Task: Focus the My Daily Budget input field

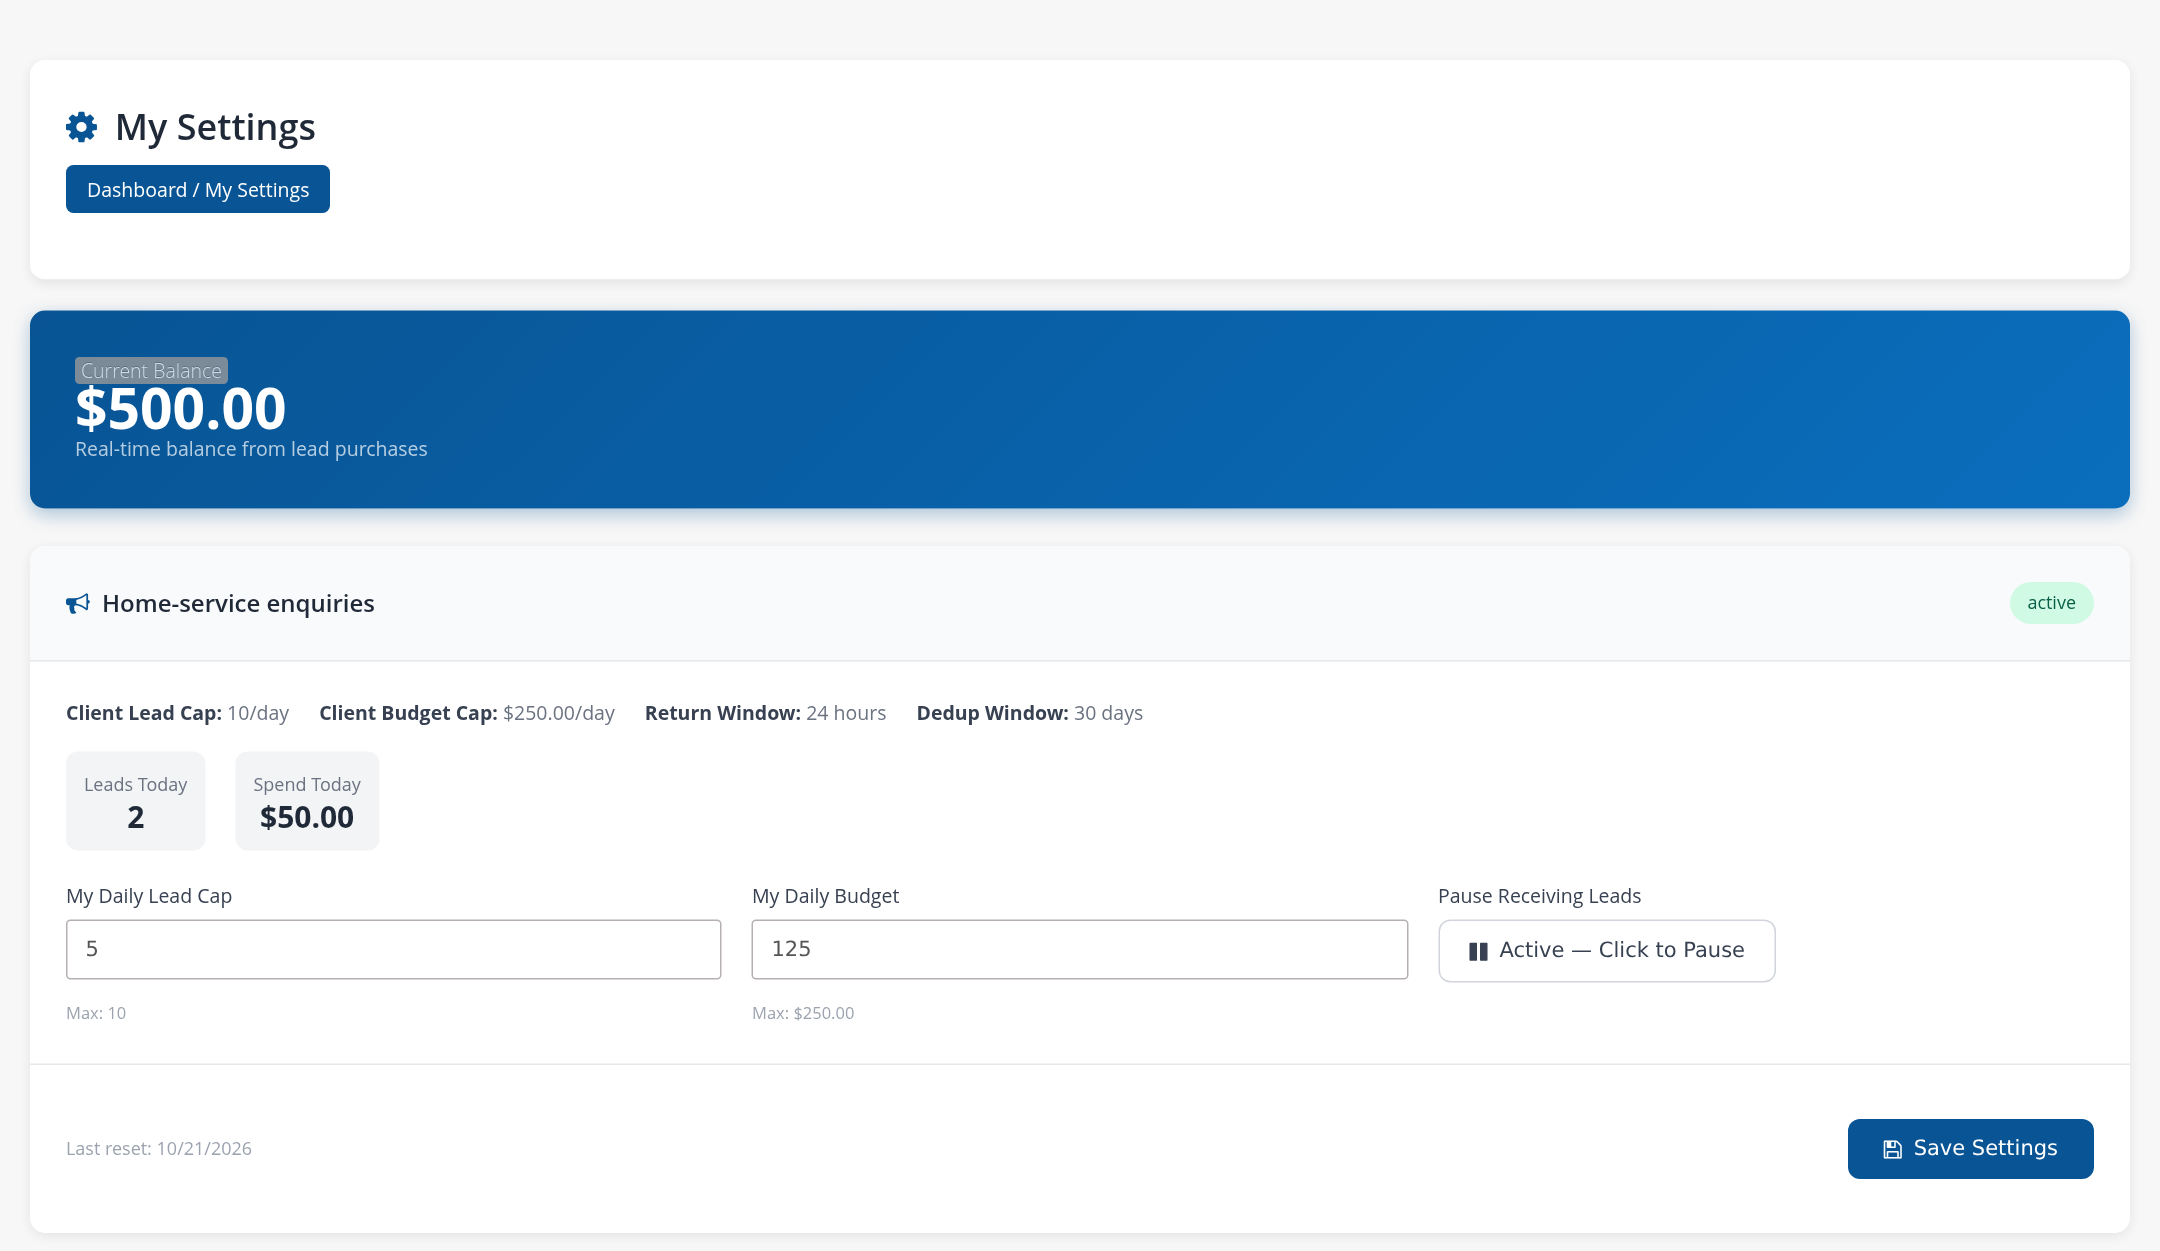Action: point(1080,949)
